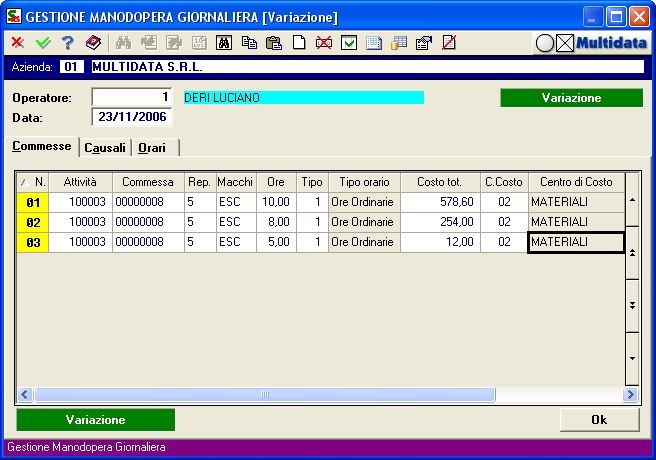656x460 pixels.
Task: Select row header 02 in the grid
Action: tap(33, 222)
